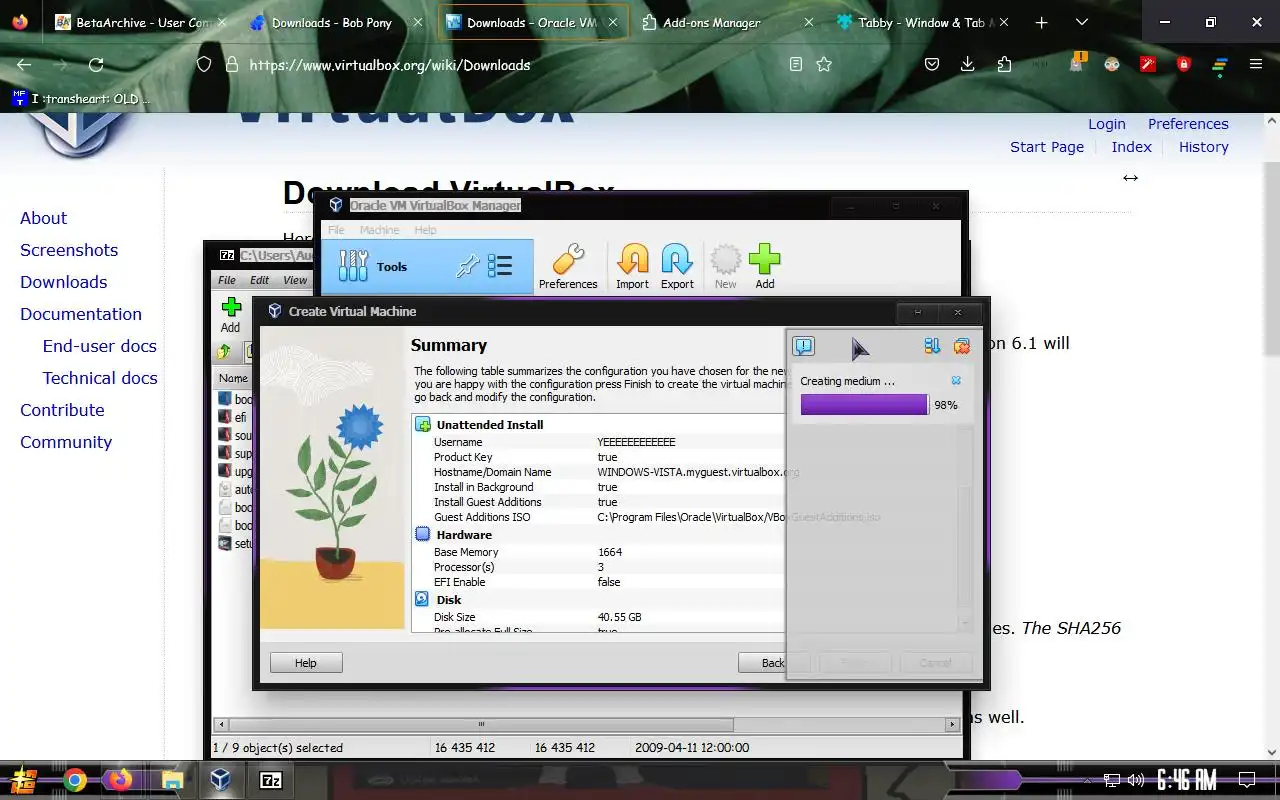Click the Name column header in 7-Zip
Screen dimensions: 1280x800
coord(234,378)
